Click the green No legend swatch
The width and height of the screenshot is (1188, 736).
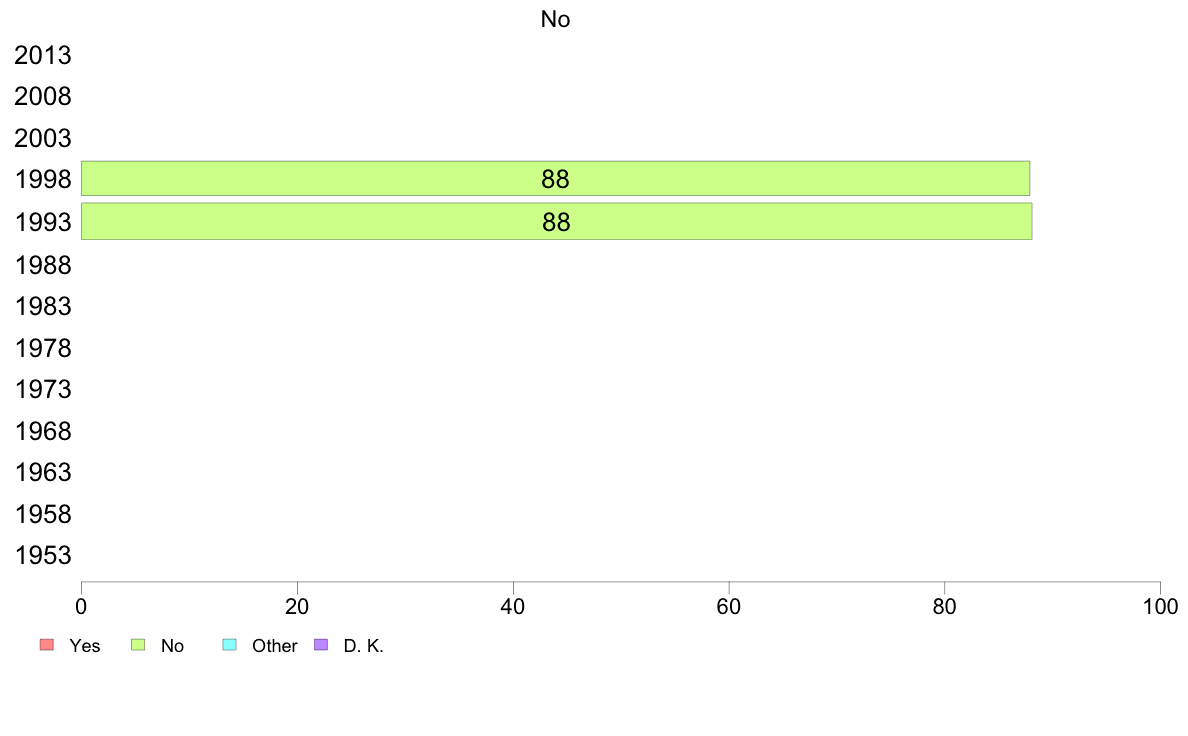tap(139, 645)
